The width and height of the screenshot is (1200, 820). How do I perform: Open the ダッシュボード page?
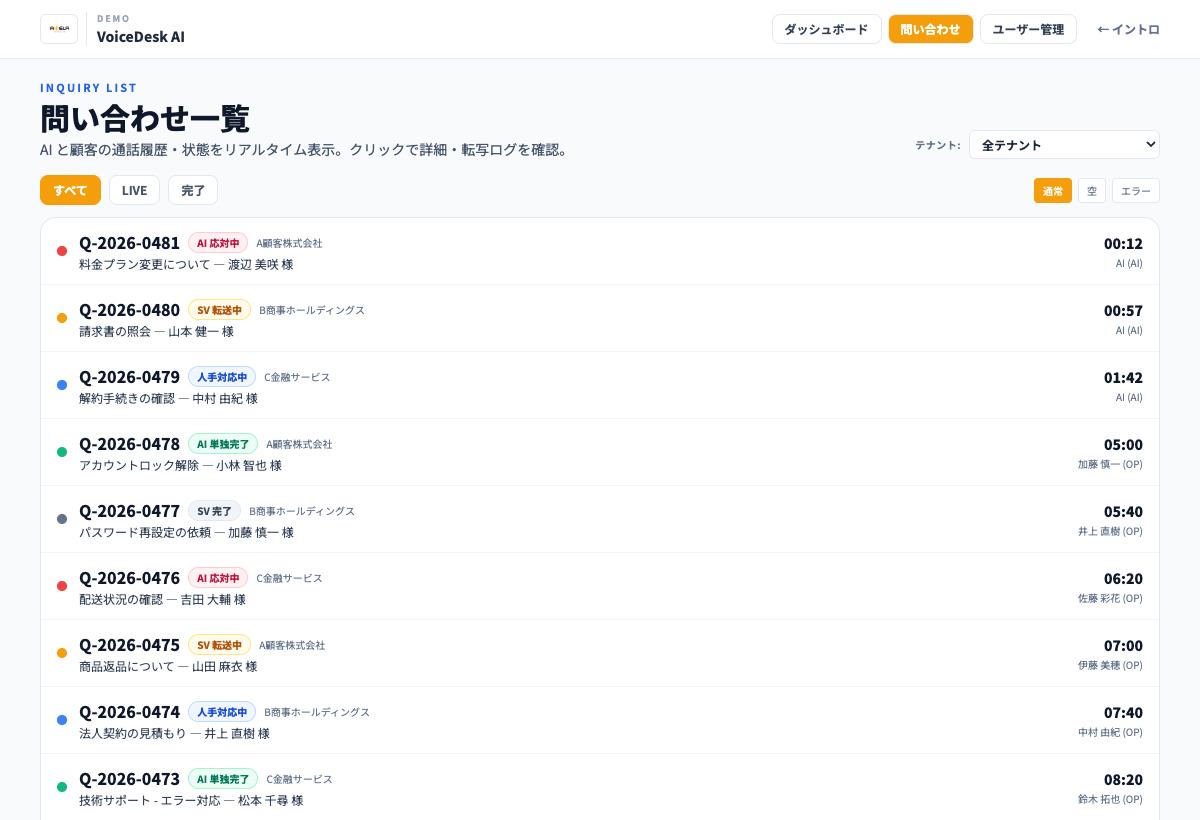point(826,29)
